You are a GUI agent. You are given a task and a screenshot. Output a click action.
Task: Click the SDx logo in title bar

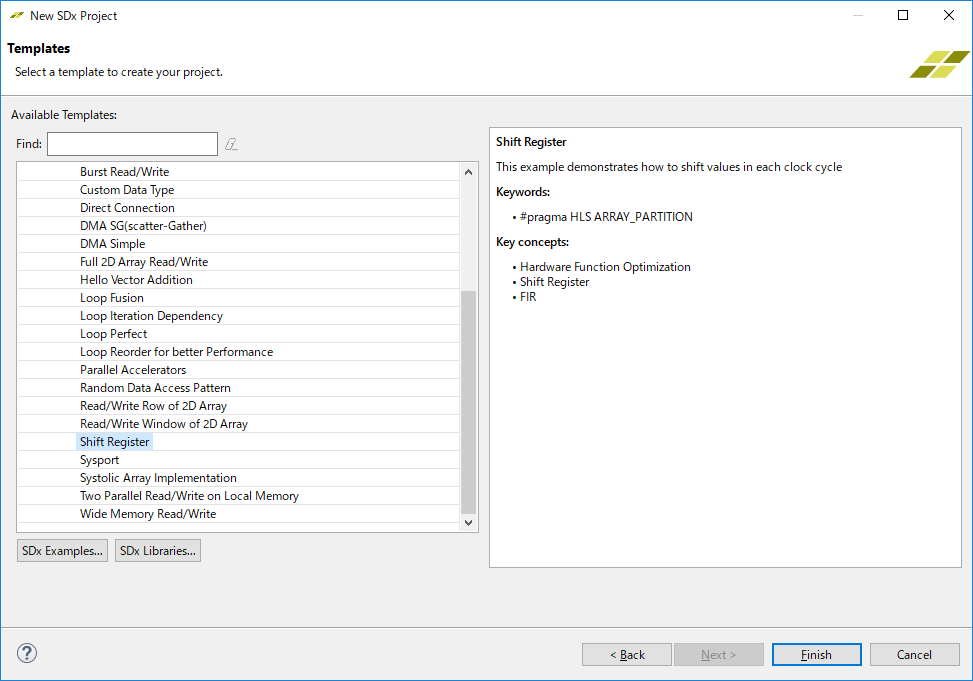coord(17,16)
